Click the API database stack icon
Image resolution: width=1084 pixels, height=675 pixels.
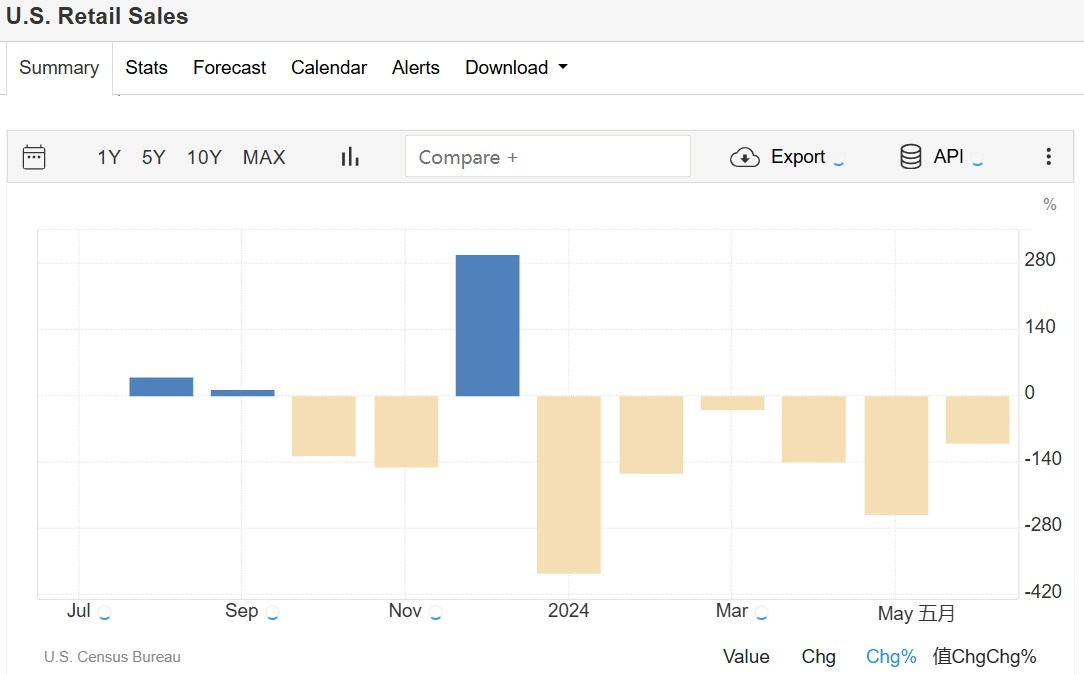[x=910, y=157]
